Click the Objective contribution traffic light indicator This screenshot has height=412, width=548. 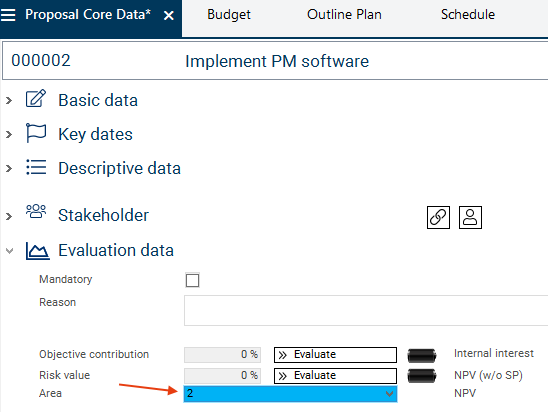(422, 356)
